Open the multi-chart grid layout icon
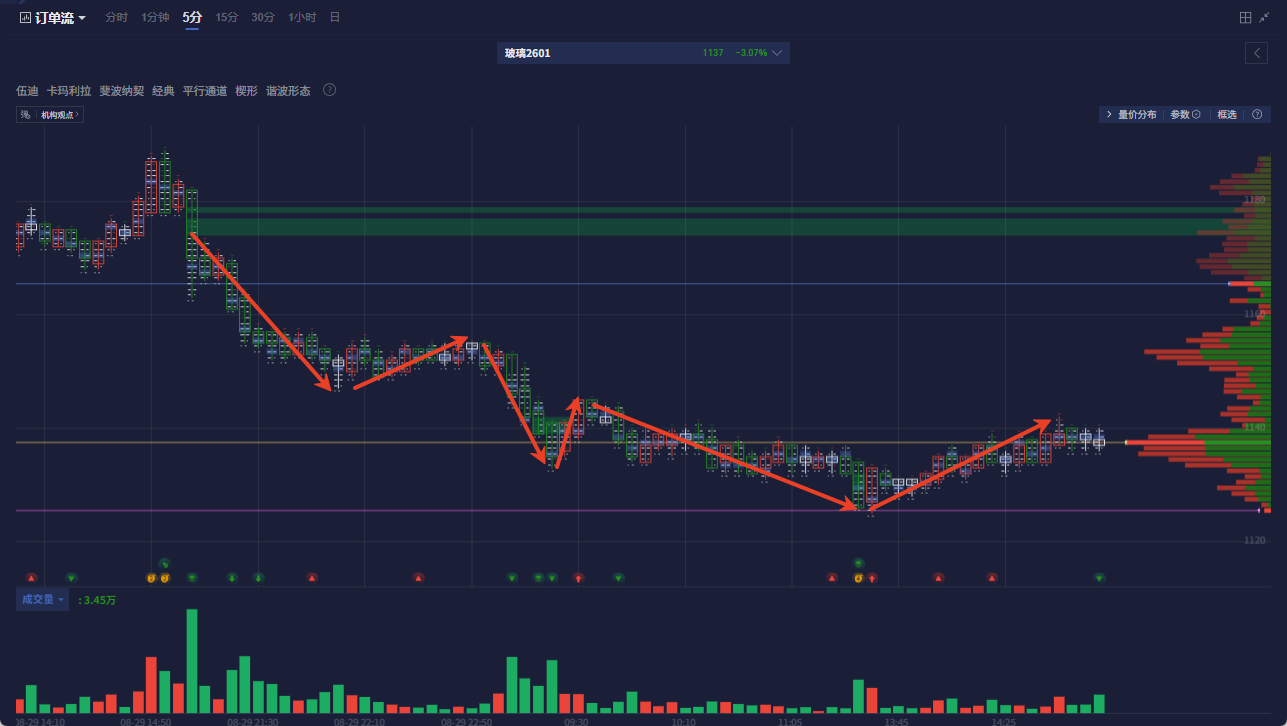 (1245, 18)
